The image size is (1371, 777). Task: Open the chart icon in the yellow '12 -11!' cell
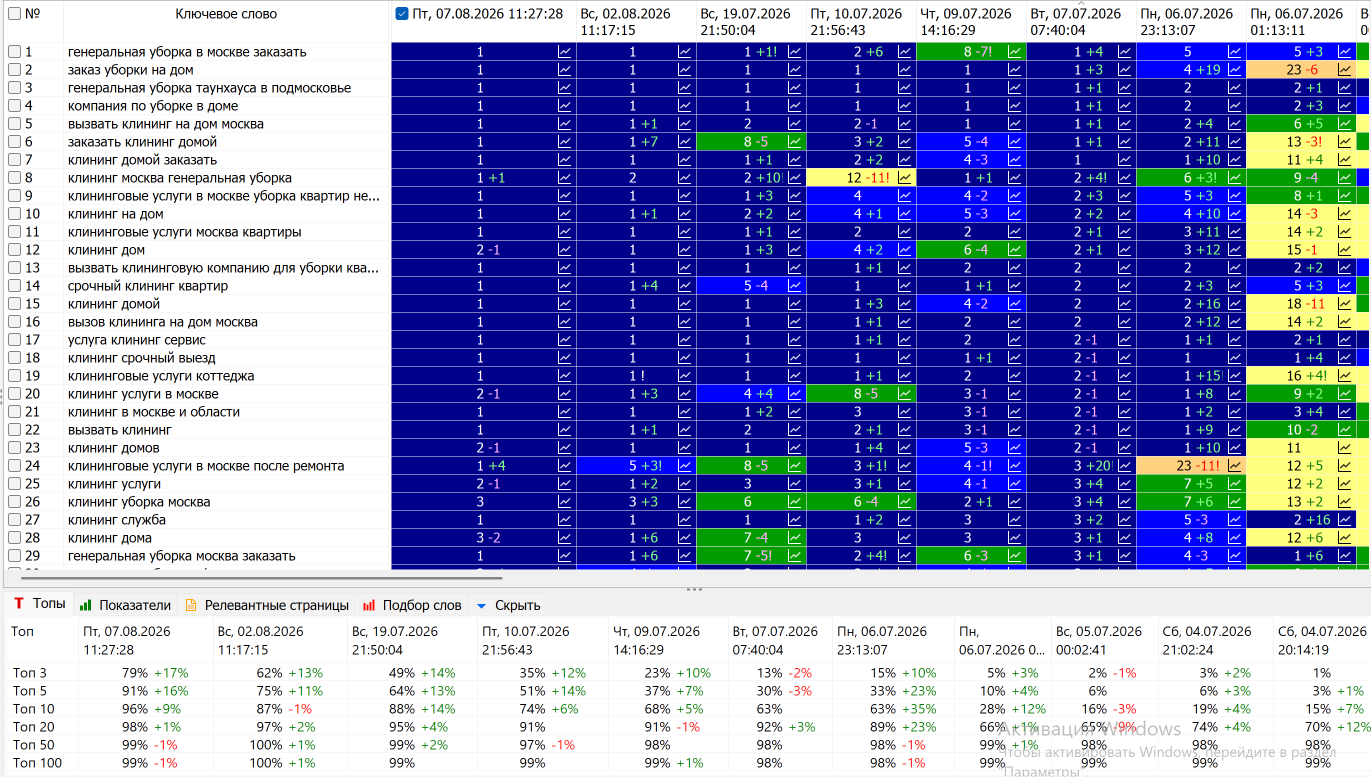click(905, 178)
